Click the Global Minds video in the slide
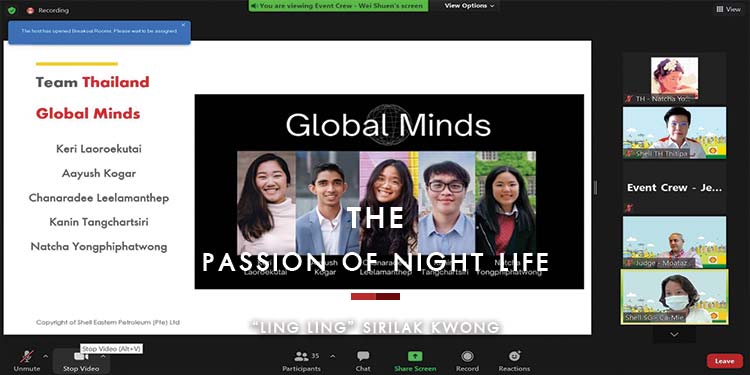 click(389, 191)
